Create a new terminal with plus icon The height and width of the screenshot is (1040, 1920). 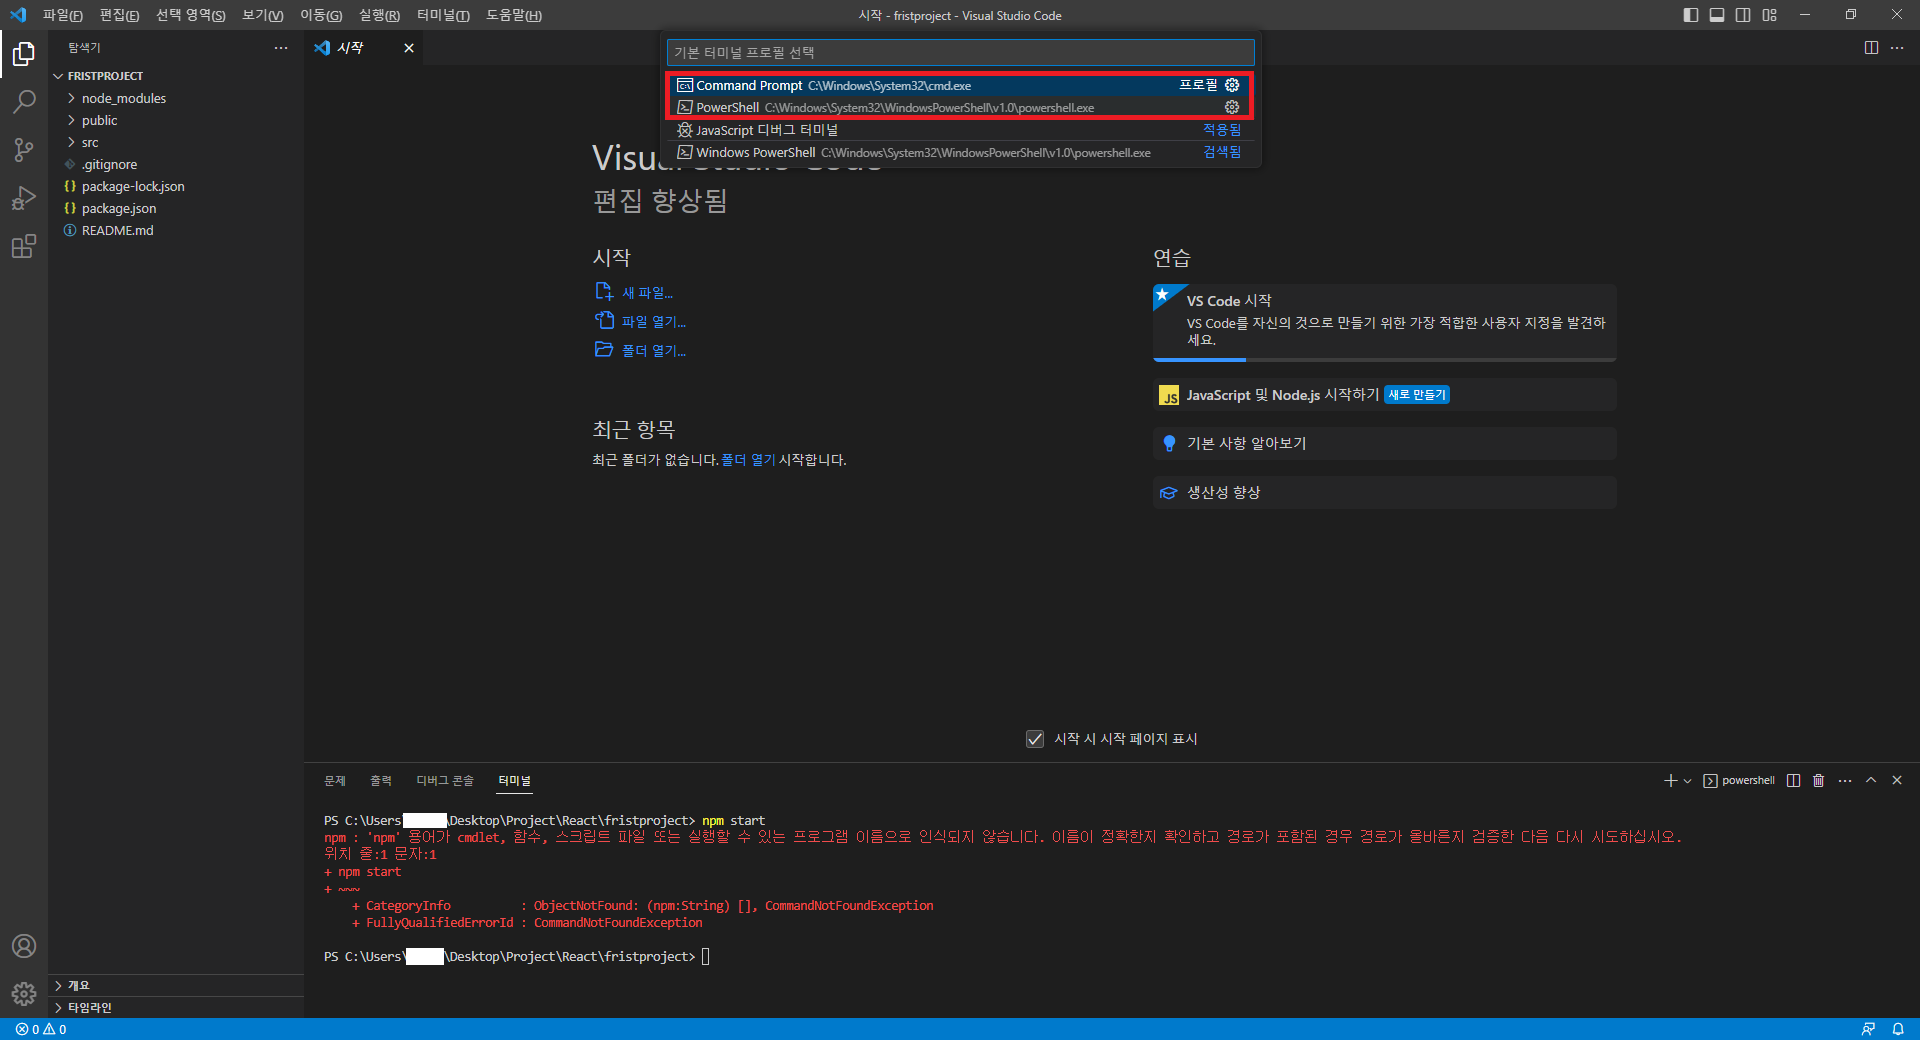click(1670, 780)
